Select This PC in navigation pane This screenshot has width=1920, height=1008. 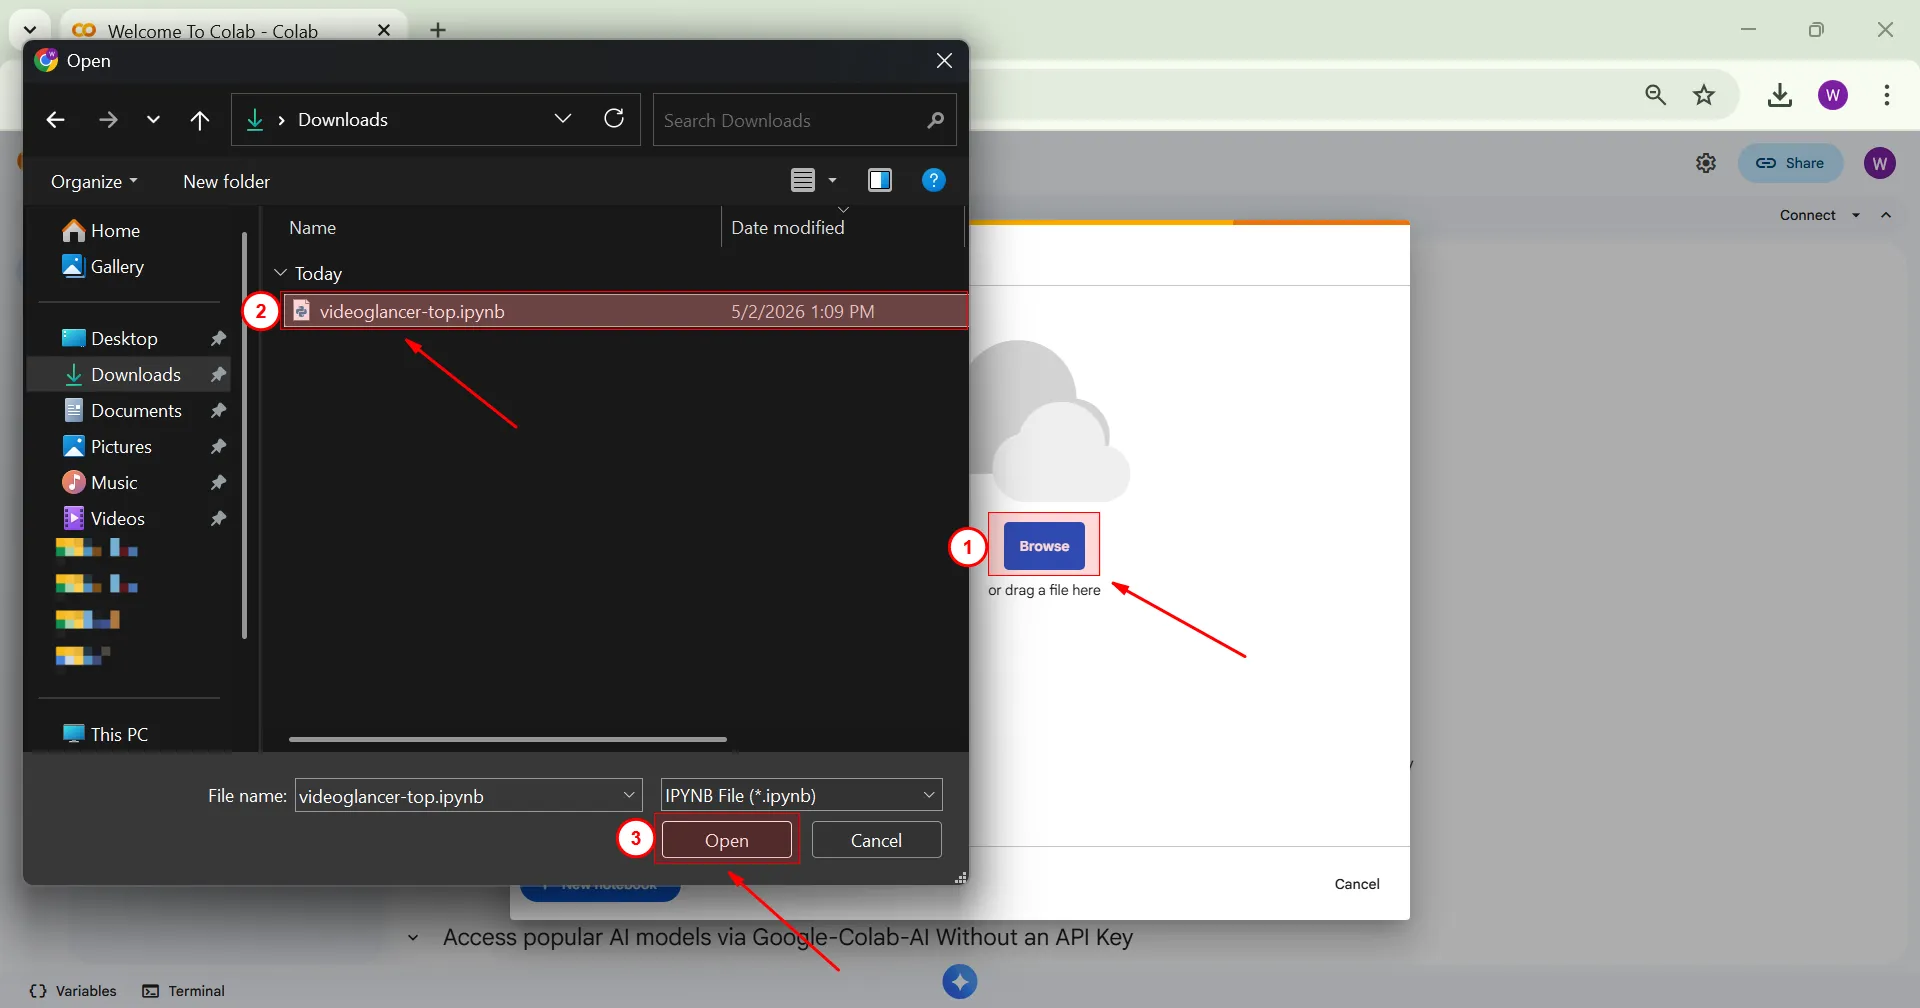click(105, 734)
